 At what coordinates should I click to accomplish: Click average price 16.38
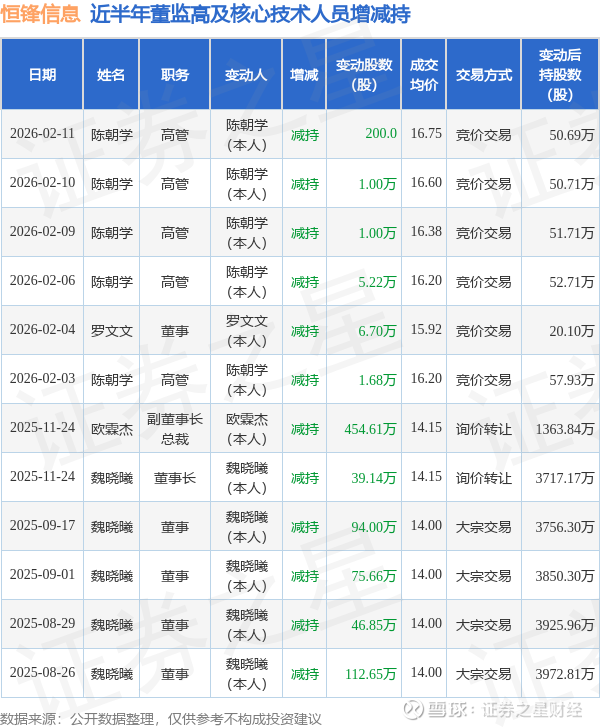[x=426, y=232]
